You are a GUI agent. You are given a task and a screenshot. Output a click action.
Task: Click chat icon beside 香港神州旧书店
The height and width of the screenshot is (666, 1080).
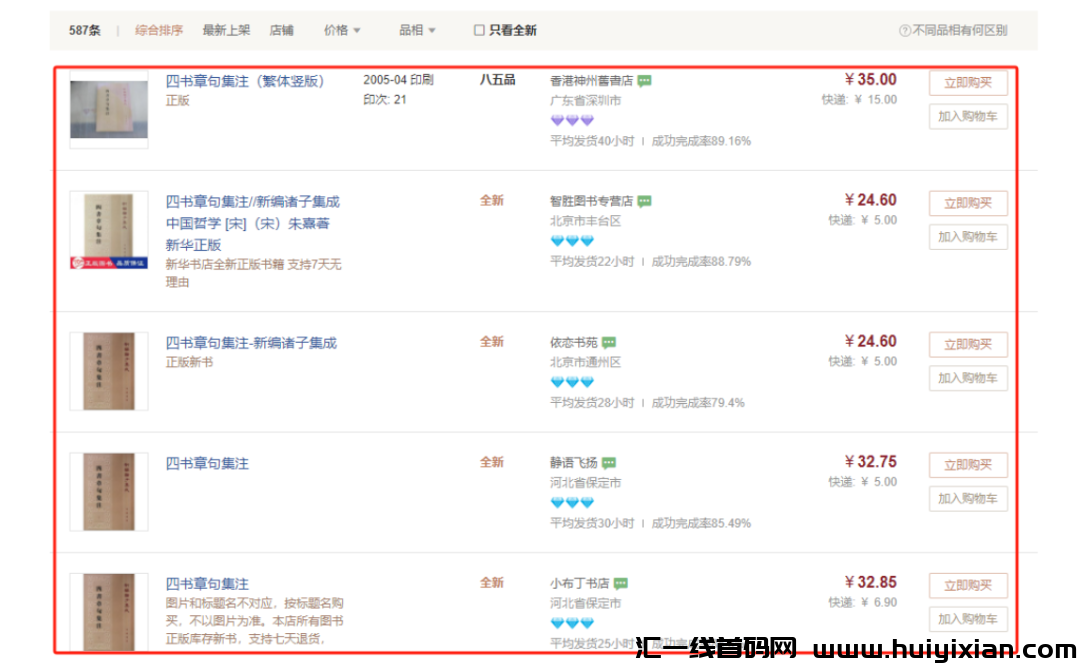click(645, 81)
